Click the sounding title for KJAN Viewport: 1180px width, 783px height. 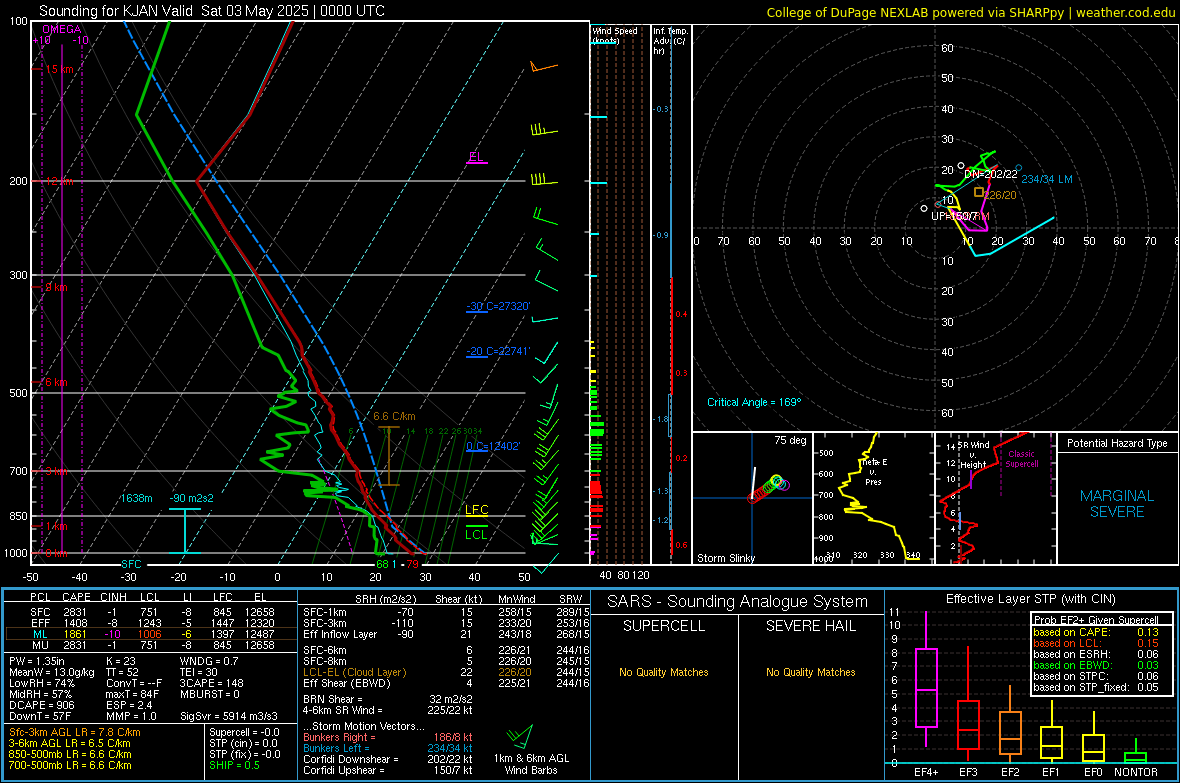coord(211,11)
